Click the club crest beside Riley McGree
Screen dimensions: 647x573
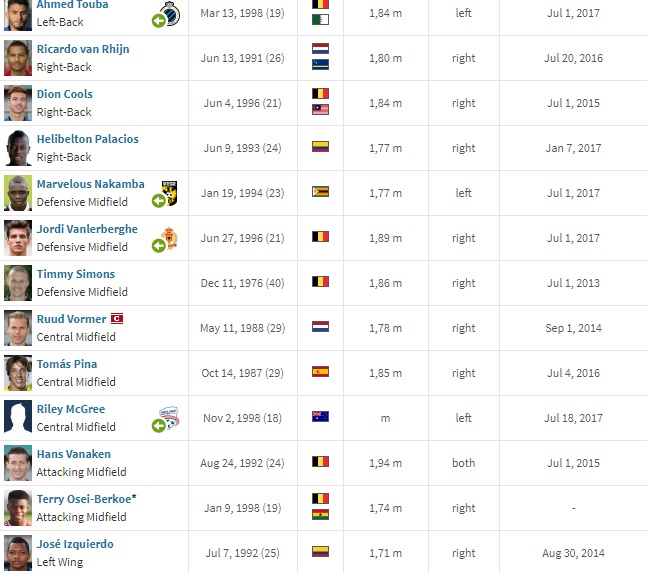tap(168, 416)
